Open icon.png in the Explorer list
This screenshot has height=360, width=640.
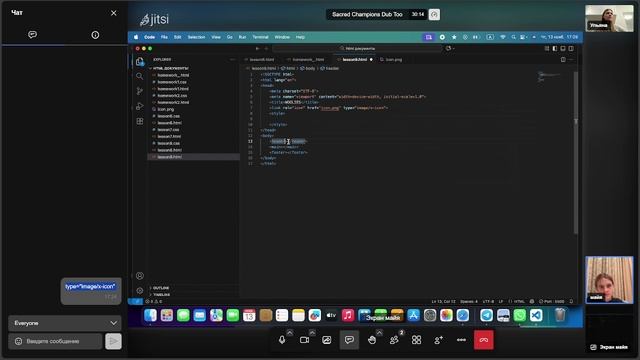tap(166, 109)
